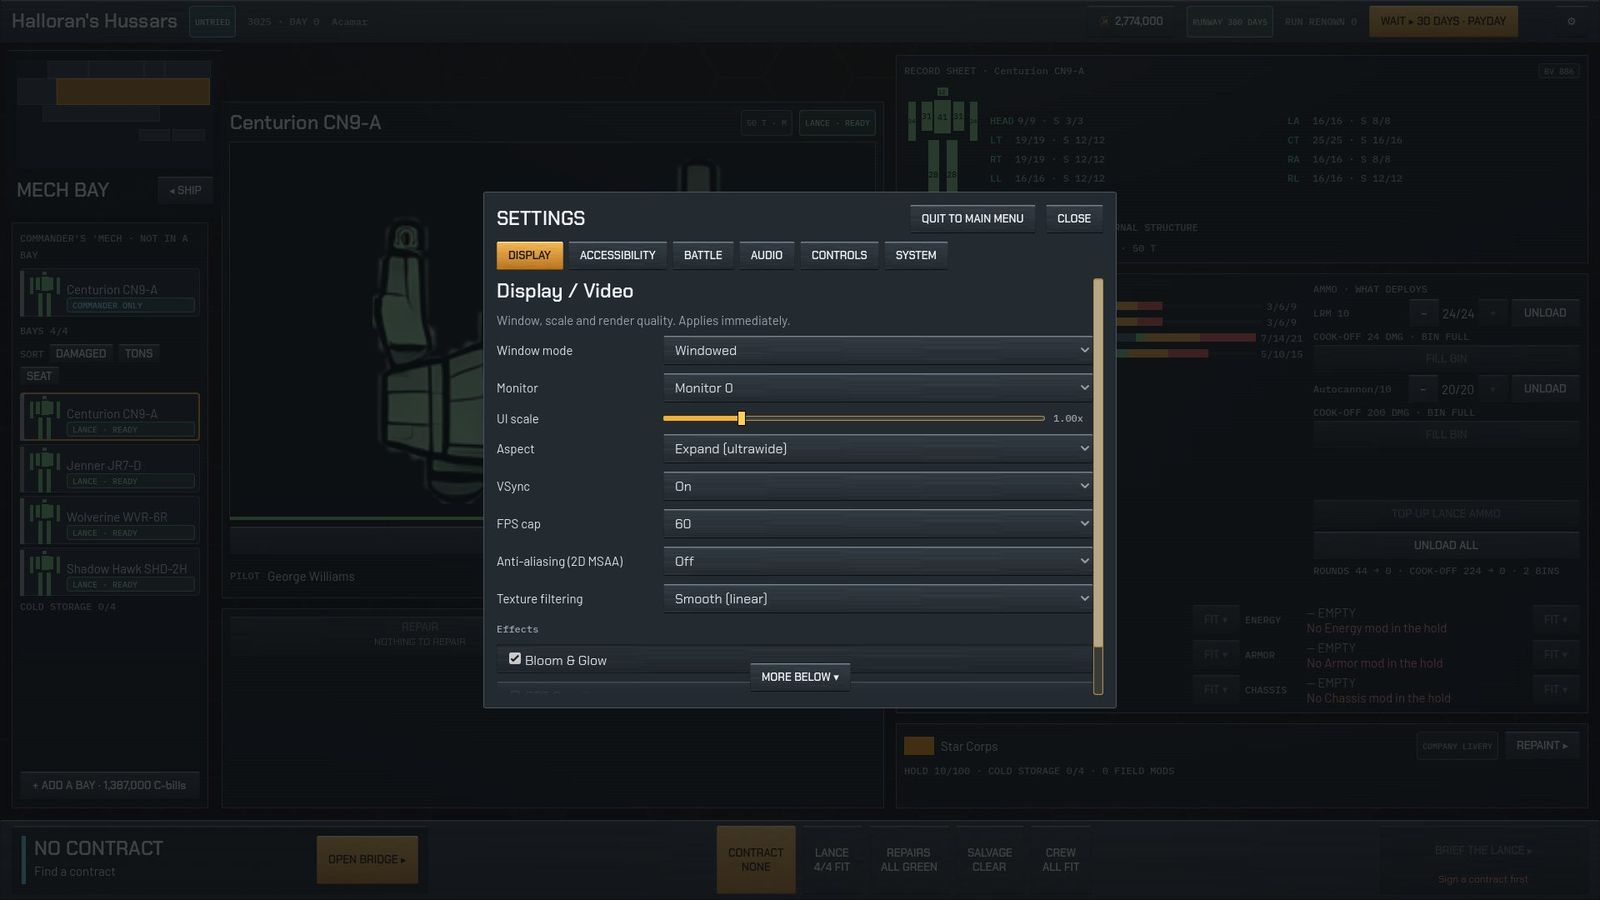This screenshot has width=1600, height=900.
Task: Click the funds 2,774,000 indicator
Action: 1131,21
